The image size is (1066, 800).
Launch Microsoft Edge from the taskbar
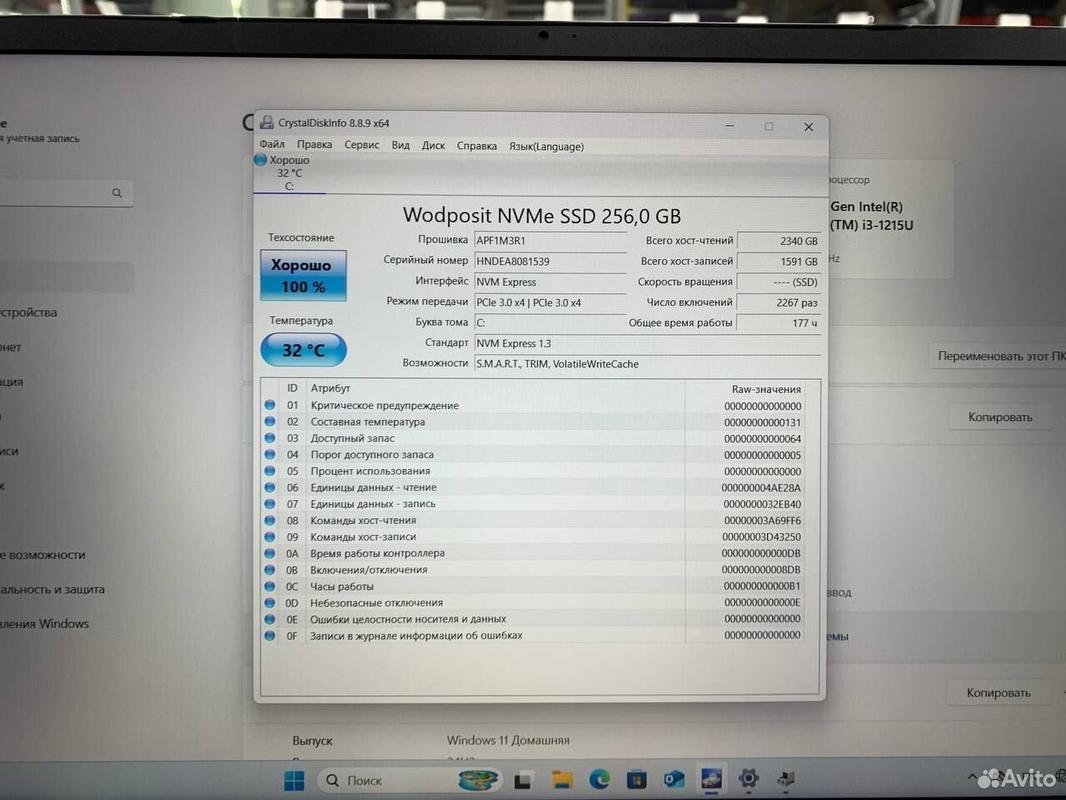[x=599, y=780]
